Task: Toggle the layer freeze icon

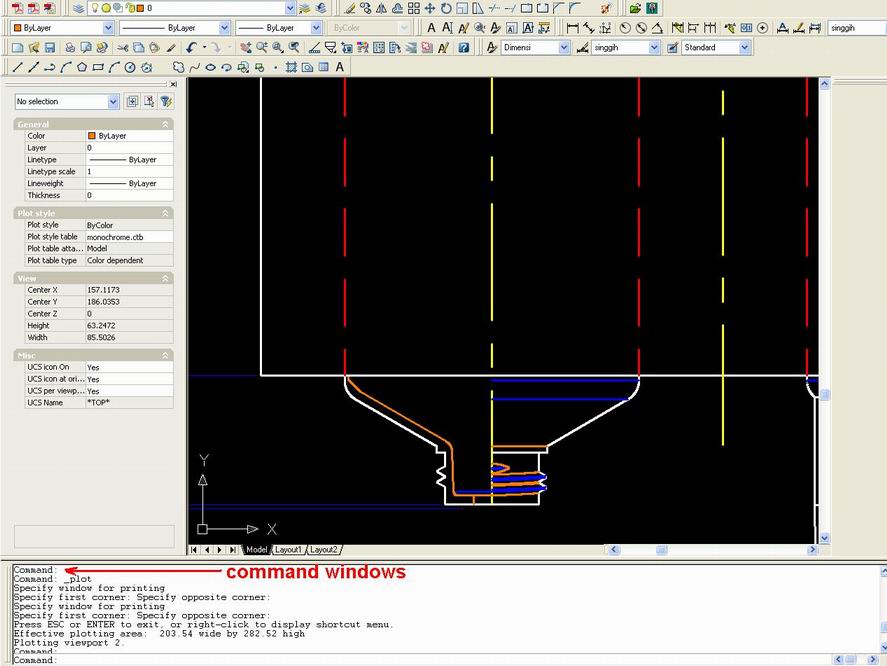Action: pos(106,8)
